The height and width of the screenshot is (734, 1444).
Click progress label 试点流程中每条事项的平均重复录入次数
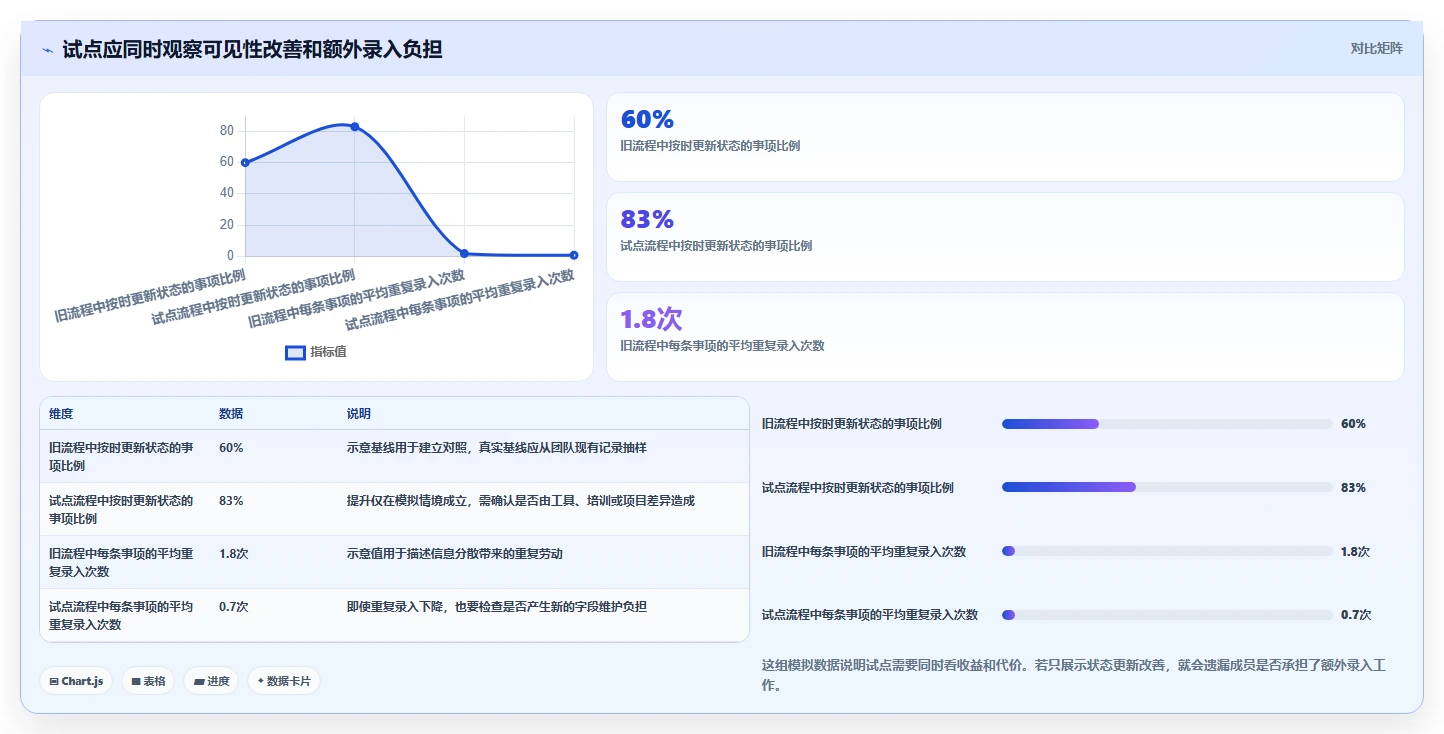pos(870,615)
